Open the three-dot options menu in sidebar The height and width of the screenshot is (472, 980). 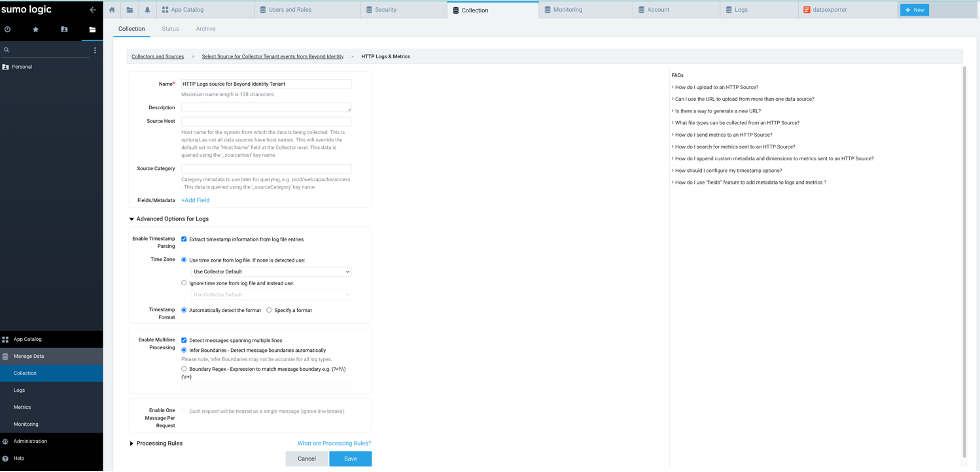coord(95,49)
